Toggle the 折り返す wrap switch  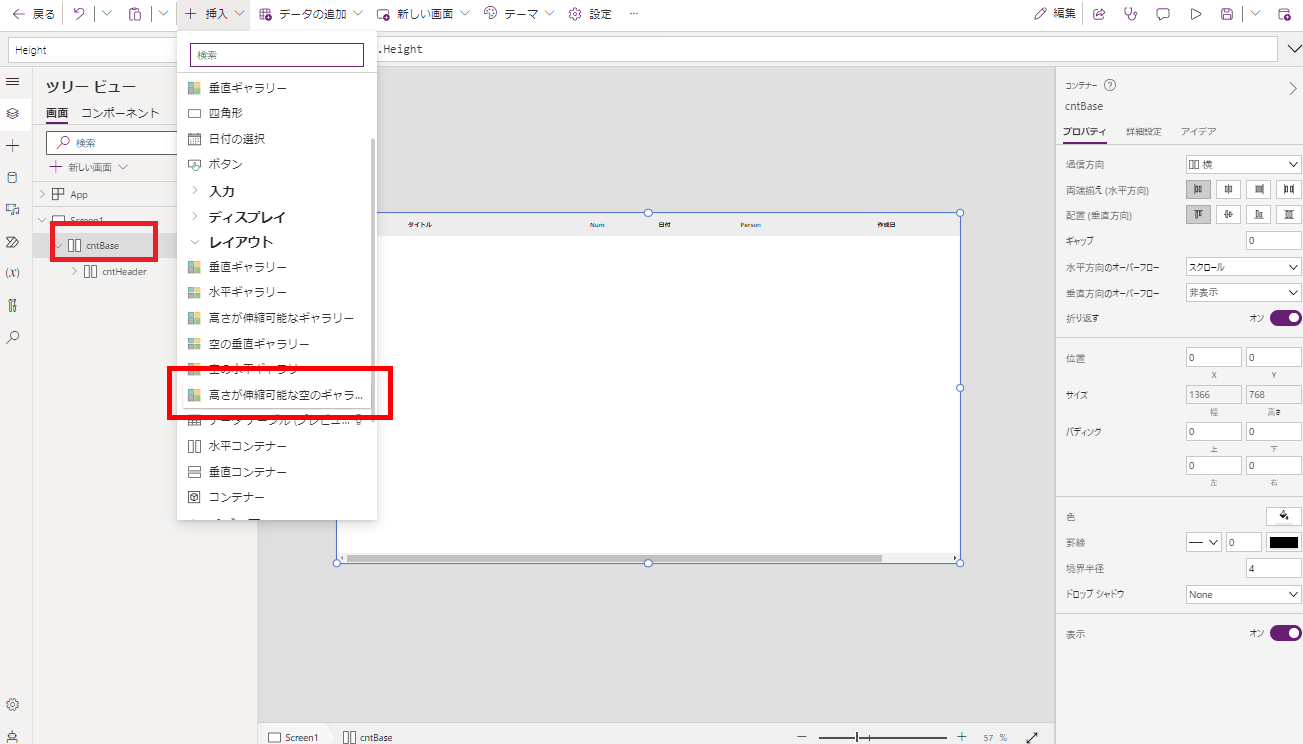[x=1286, y=318]
